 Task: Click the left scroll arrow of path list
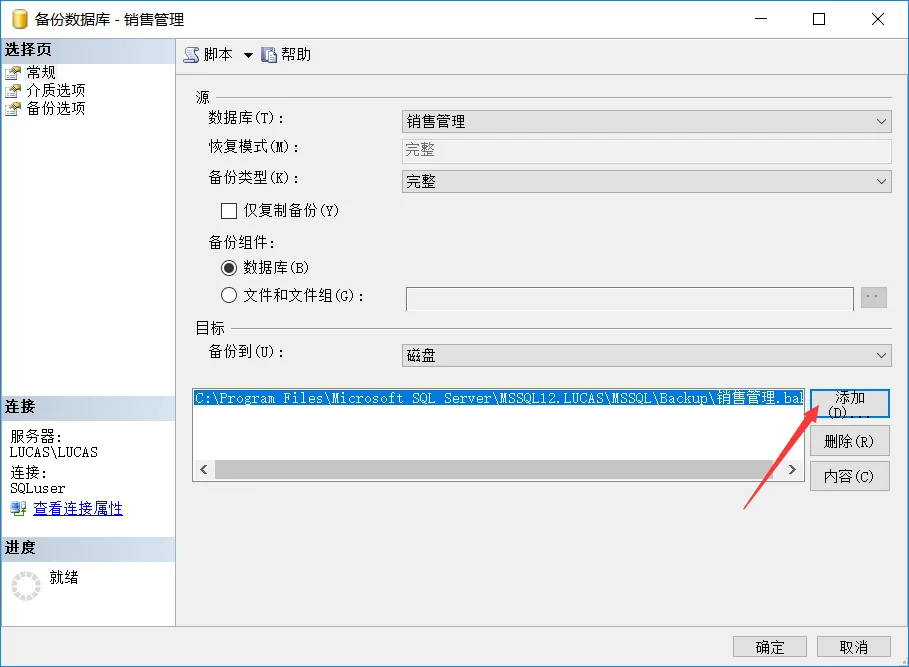[x=204, y=469]
